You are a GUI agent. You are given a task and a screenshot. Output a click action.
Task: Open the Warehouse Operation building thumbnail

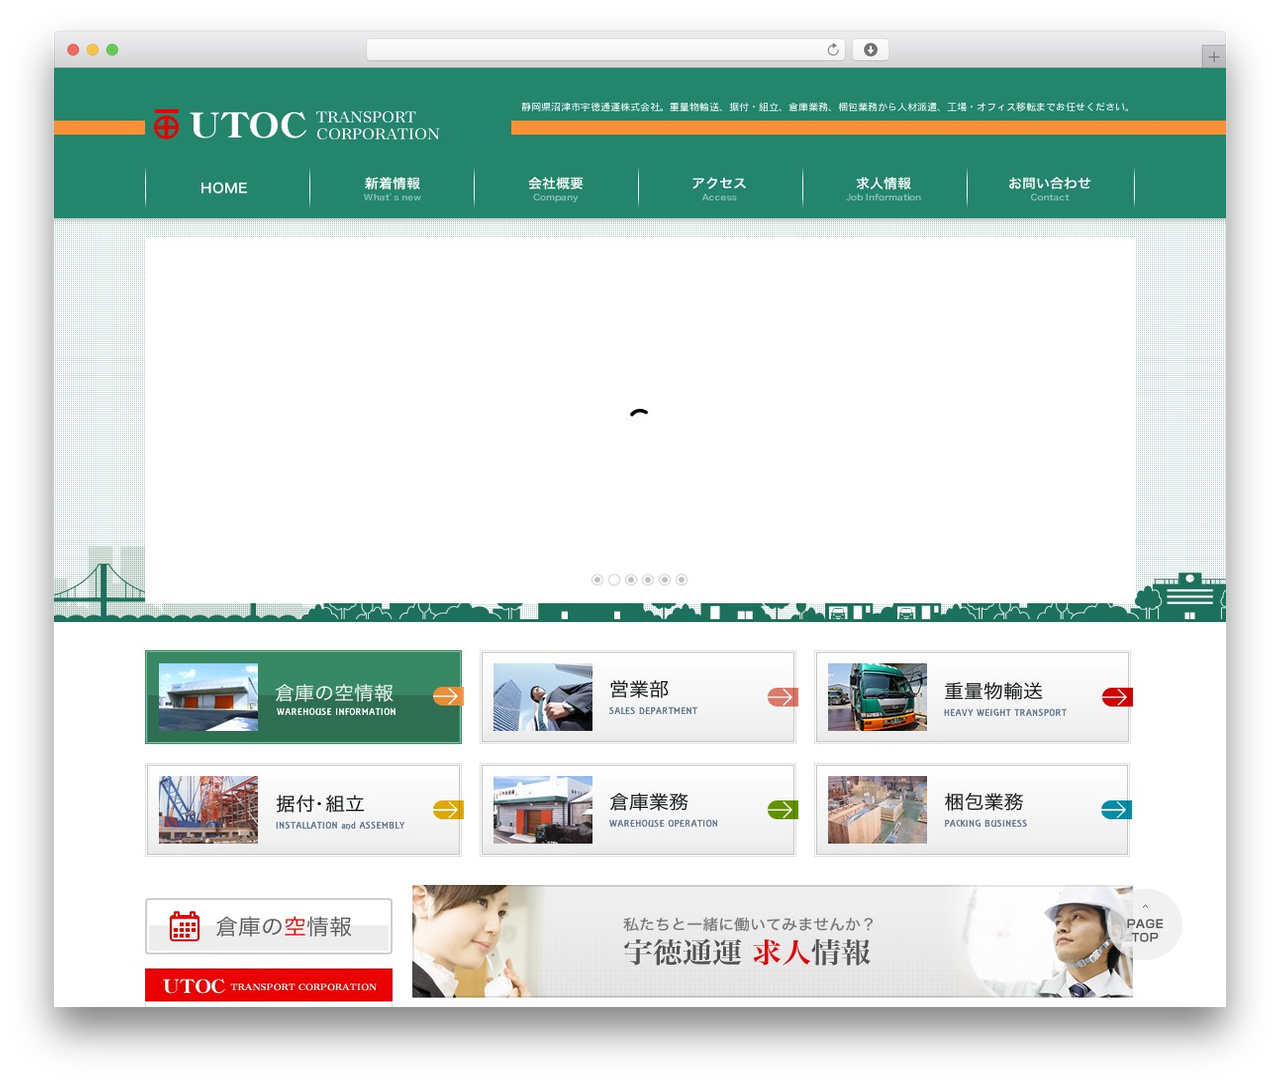[543, 810]
